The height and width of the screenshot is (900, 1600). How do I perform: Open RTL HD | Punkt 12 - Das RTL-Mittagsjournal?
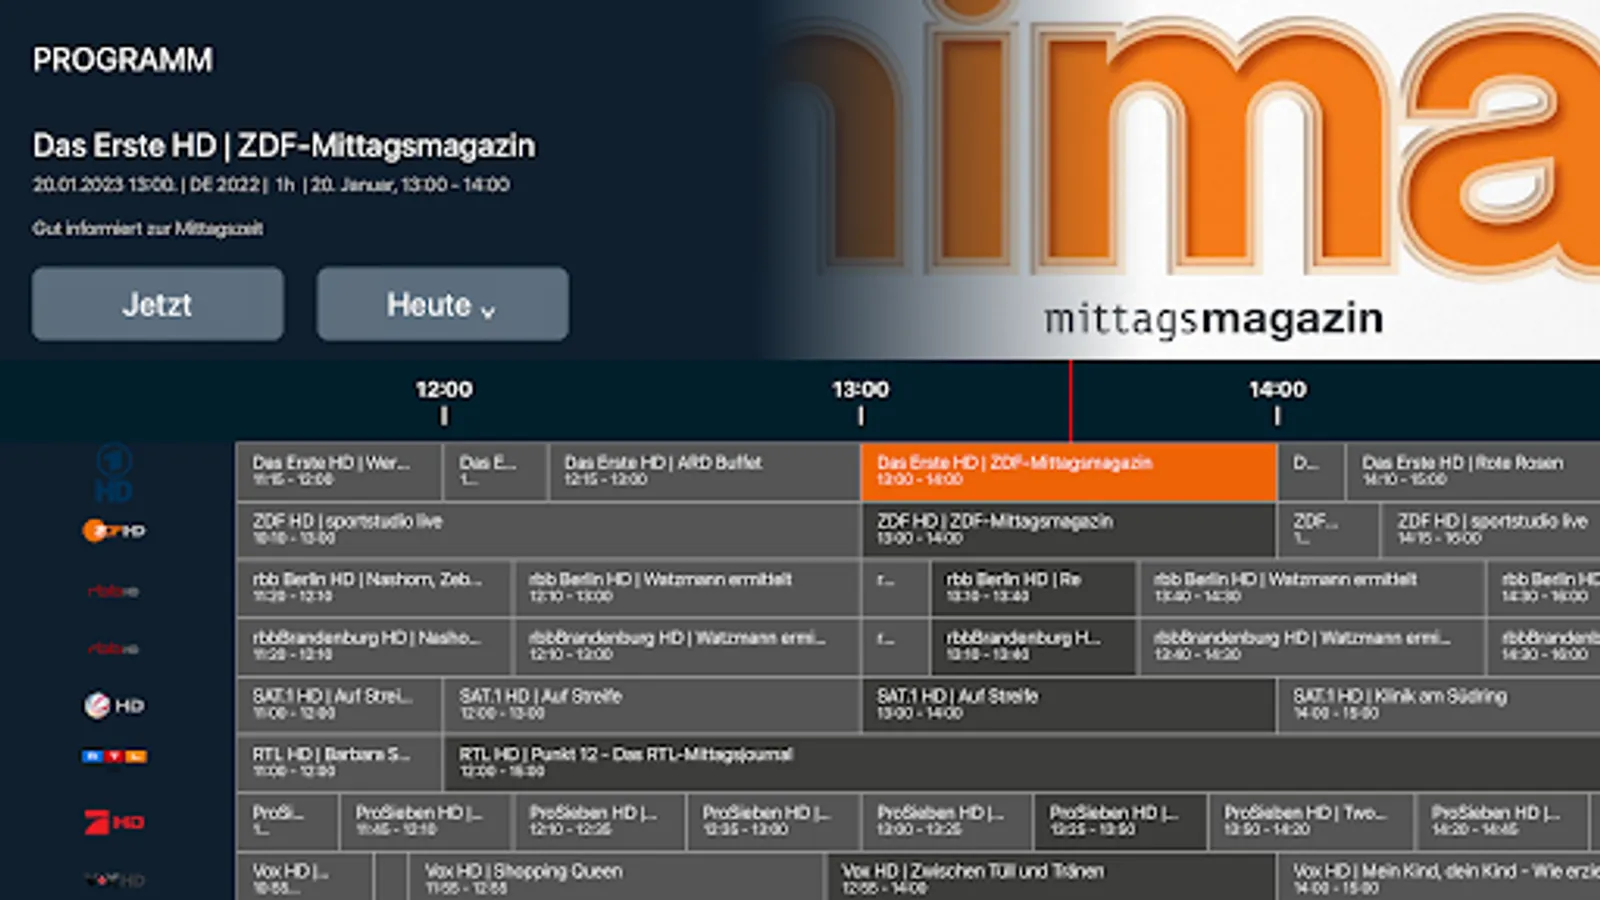click(1022, 763)
